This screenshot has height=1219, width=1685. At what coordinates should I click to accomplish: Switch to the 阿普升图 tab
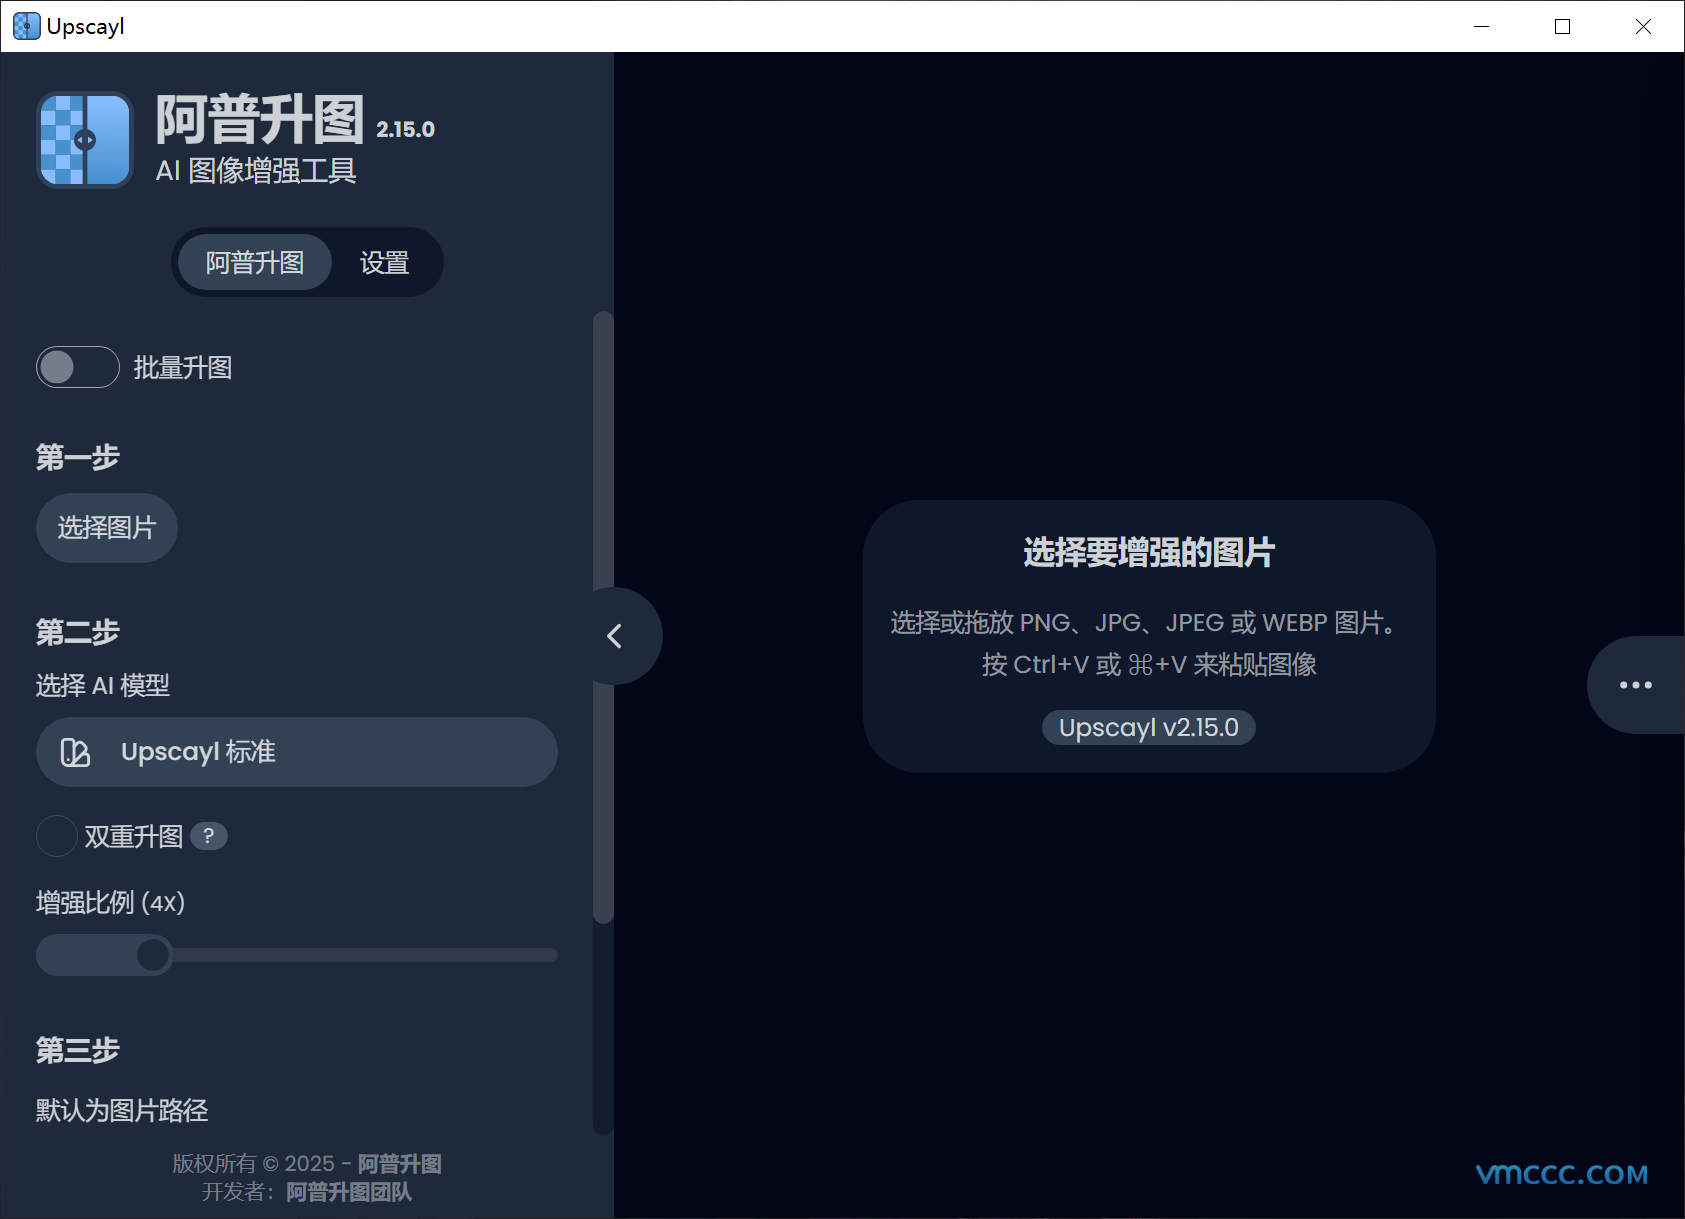pos(255,263)
